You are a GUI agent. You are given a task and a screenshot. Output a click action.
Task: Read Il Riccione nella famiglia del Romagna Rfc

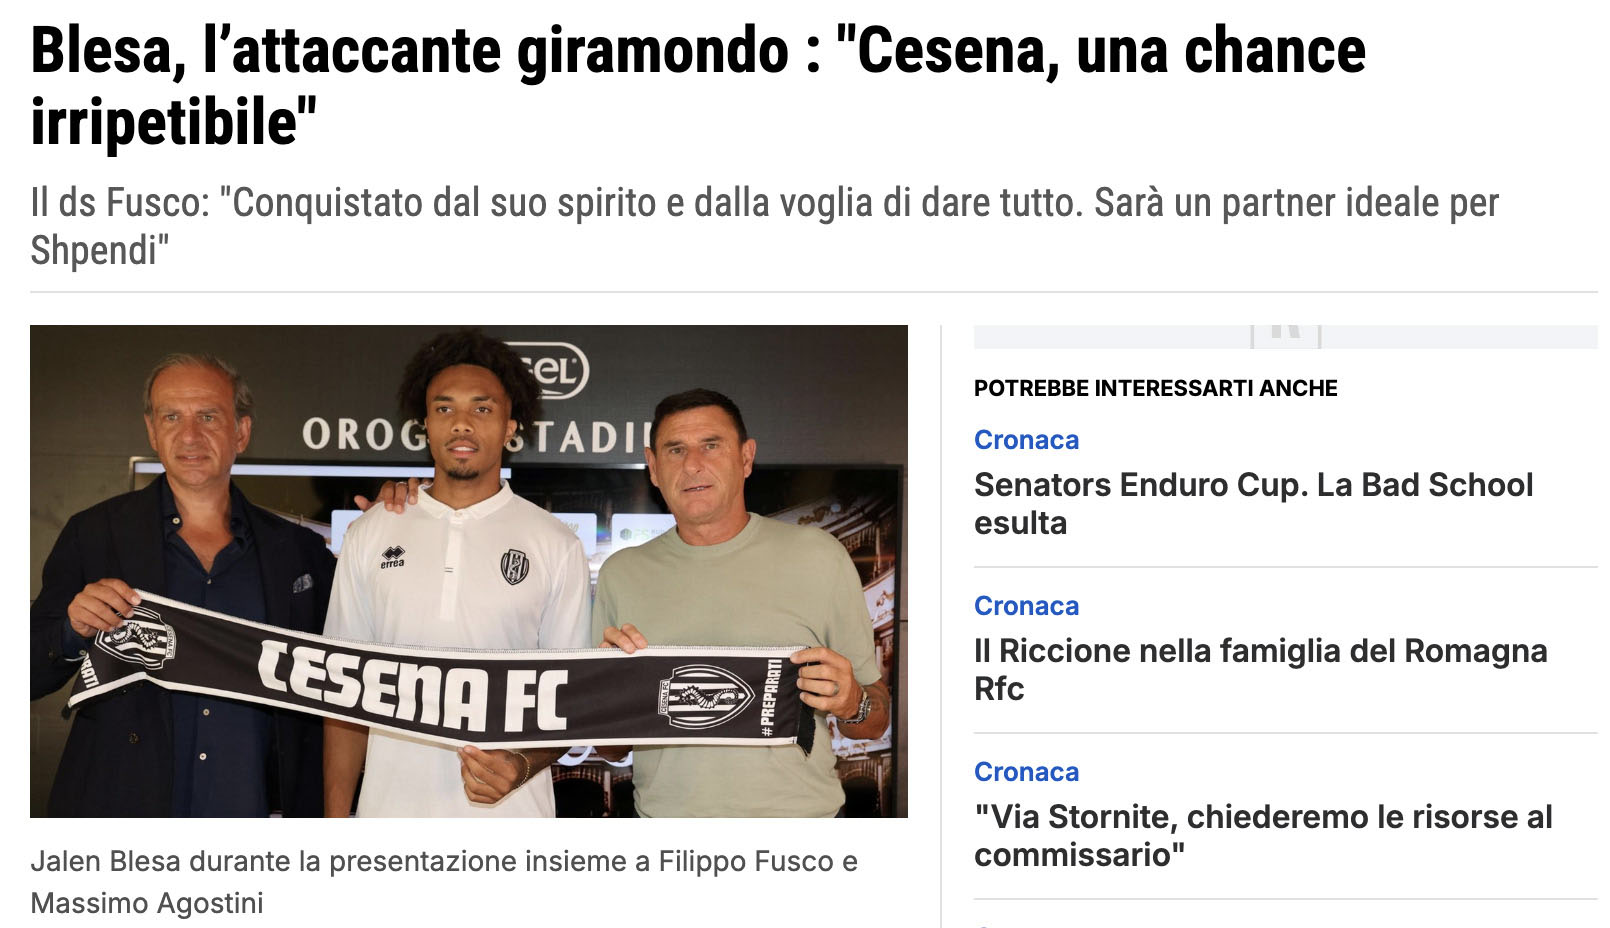(x=1260, y=669)
